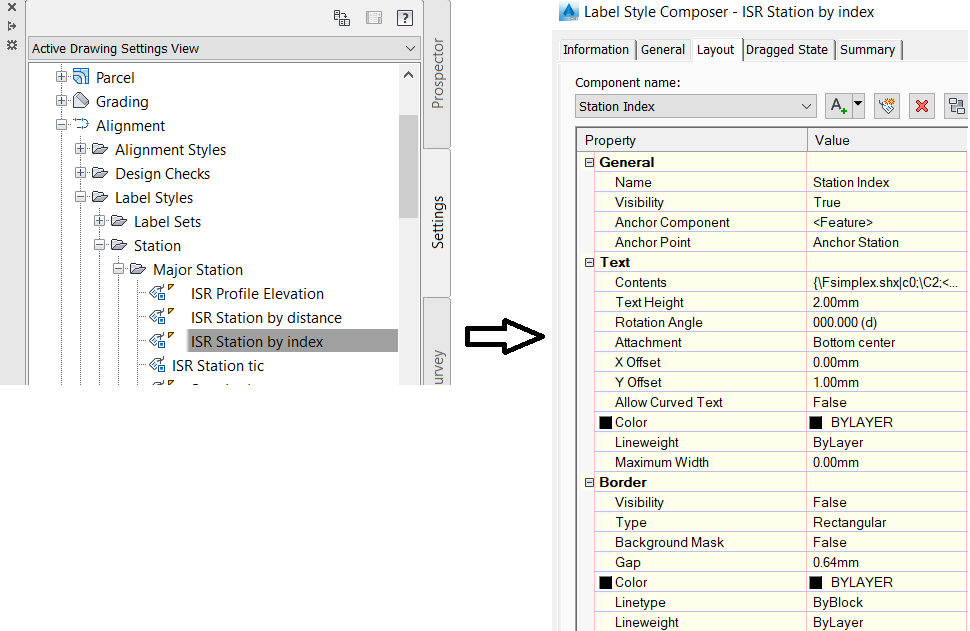Expand the Label Sets node
This screenshot has height=631, width=970.
pos(100,221)
